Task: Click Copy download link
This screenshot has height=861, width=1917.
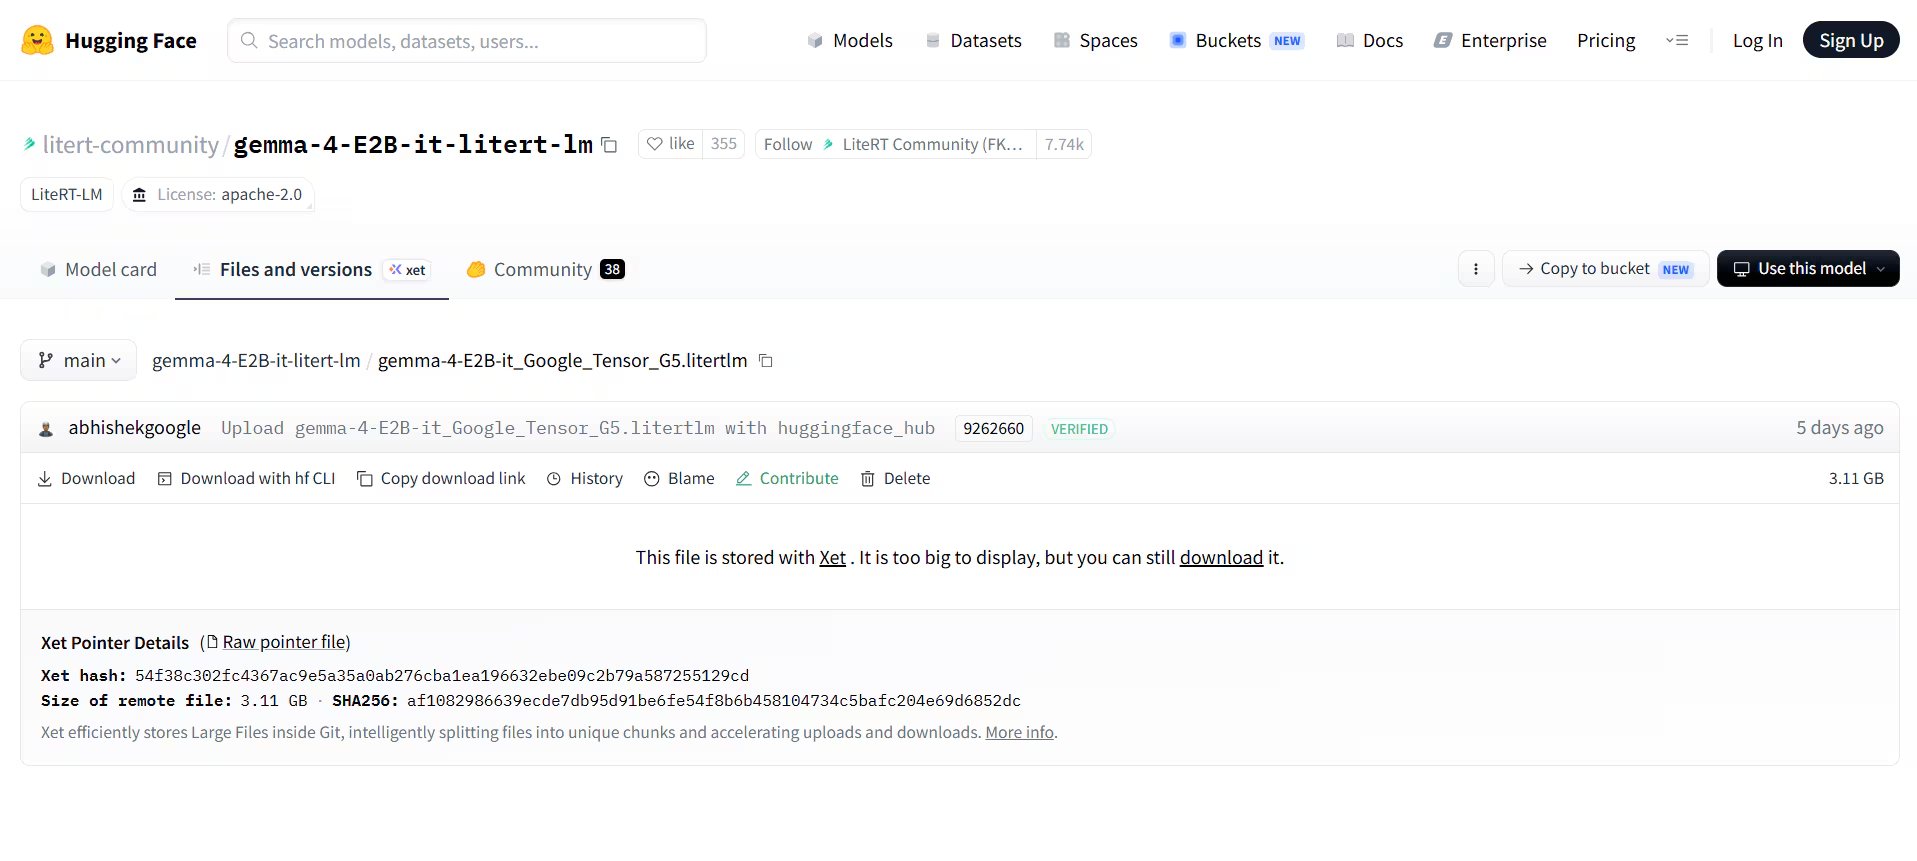Action: 441,479
